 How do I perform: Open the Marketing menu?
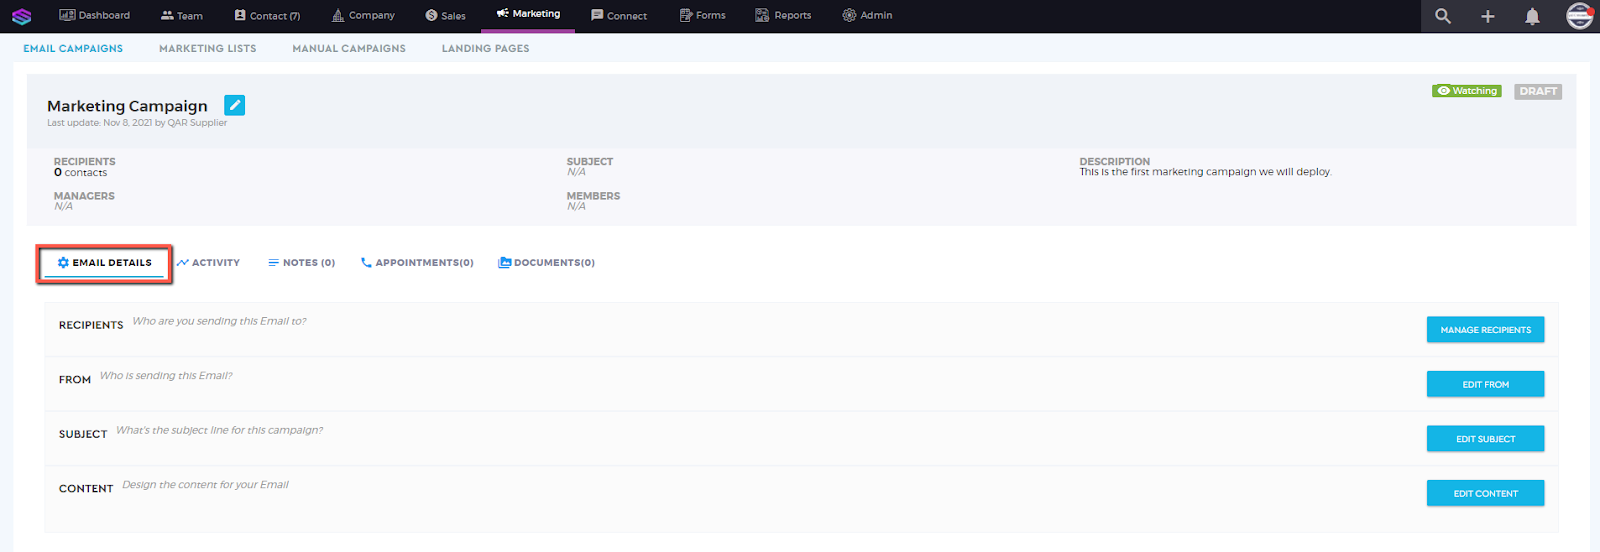[528, 14]
